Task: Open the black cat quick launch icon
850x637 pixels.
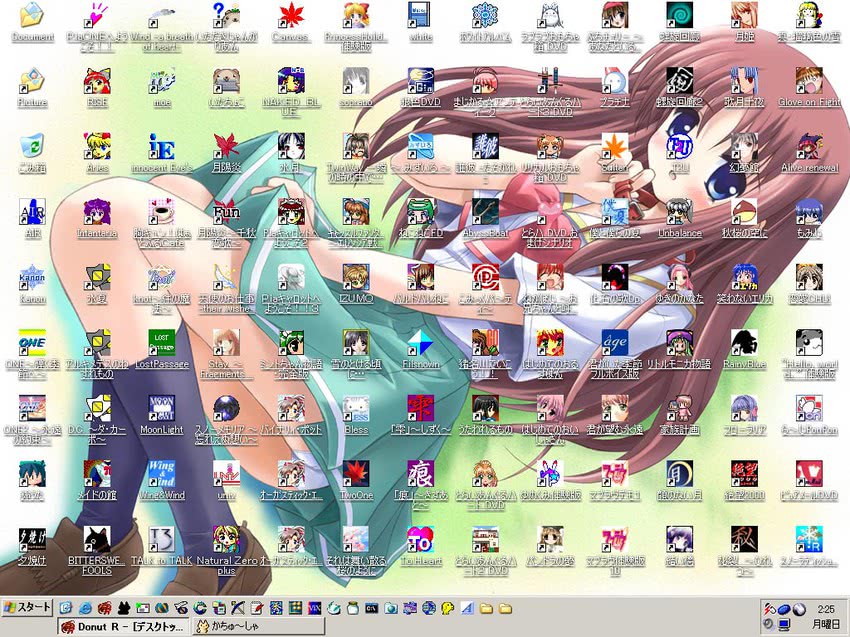Action: [123, 608]
